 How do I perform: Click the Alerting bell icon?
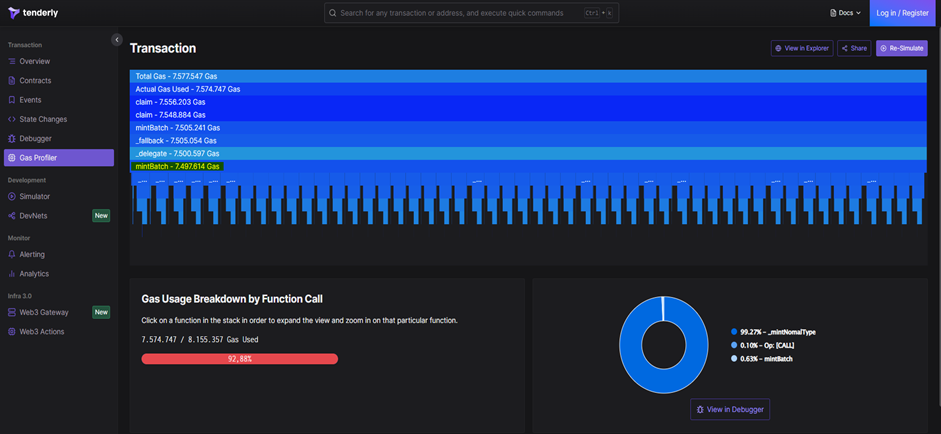pos(12,255)
